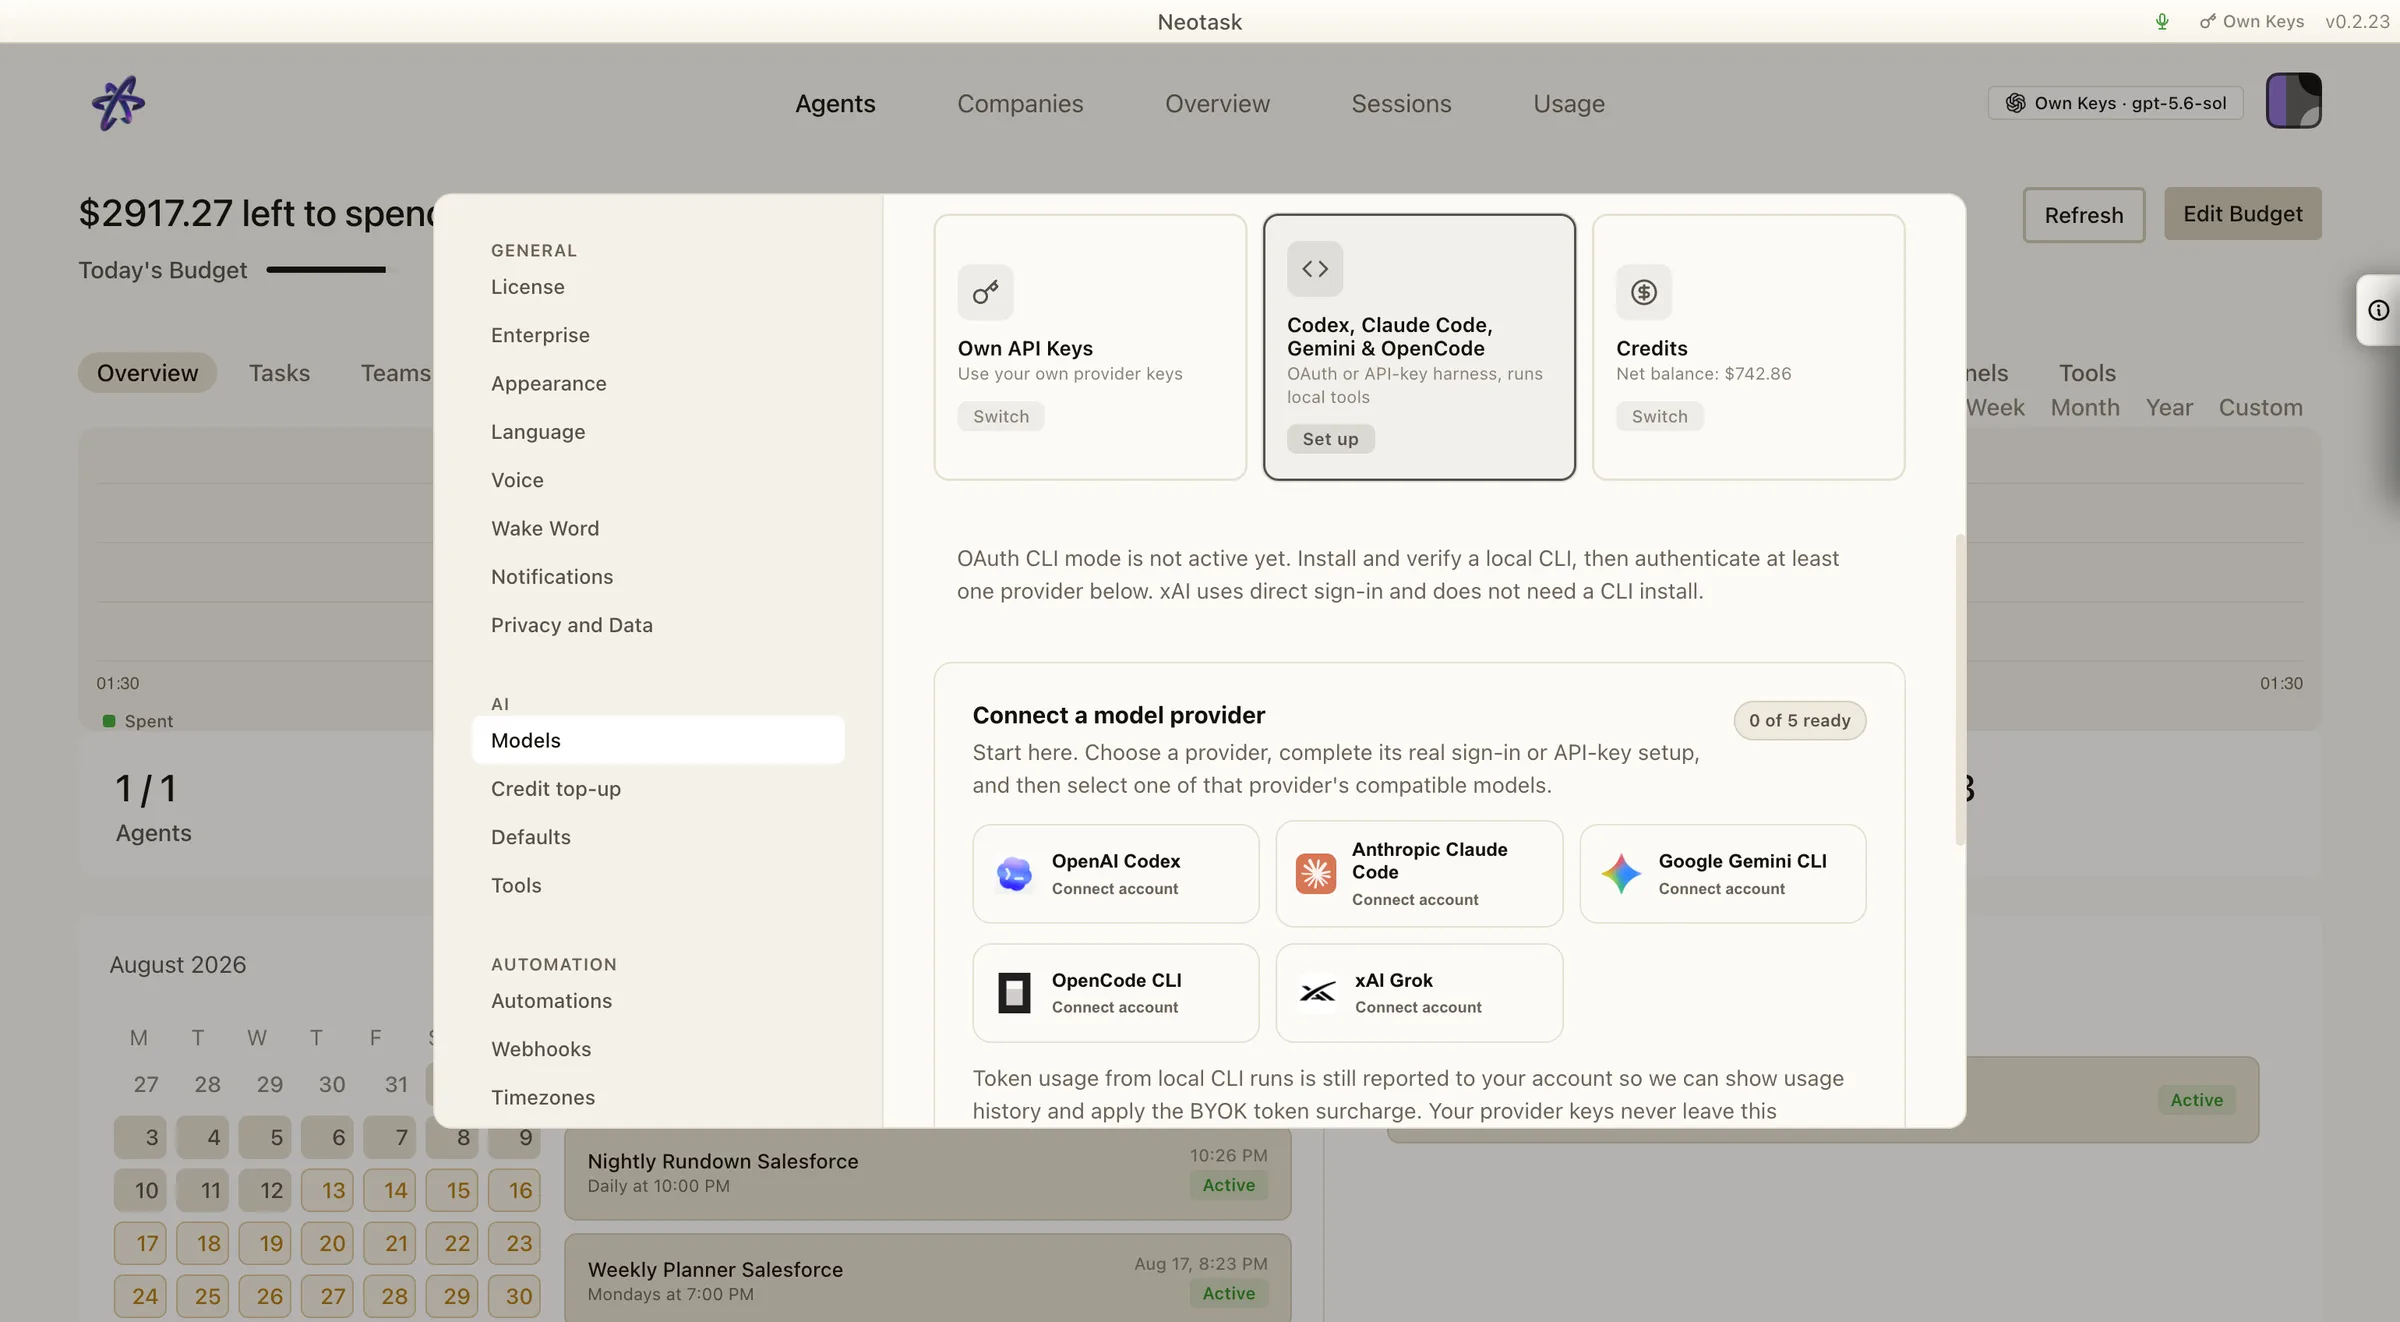Screen dimensions: 2400x1322
Task: Open Credit top-up settings
Action: point(658,789)
